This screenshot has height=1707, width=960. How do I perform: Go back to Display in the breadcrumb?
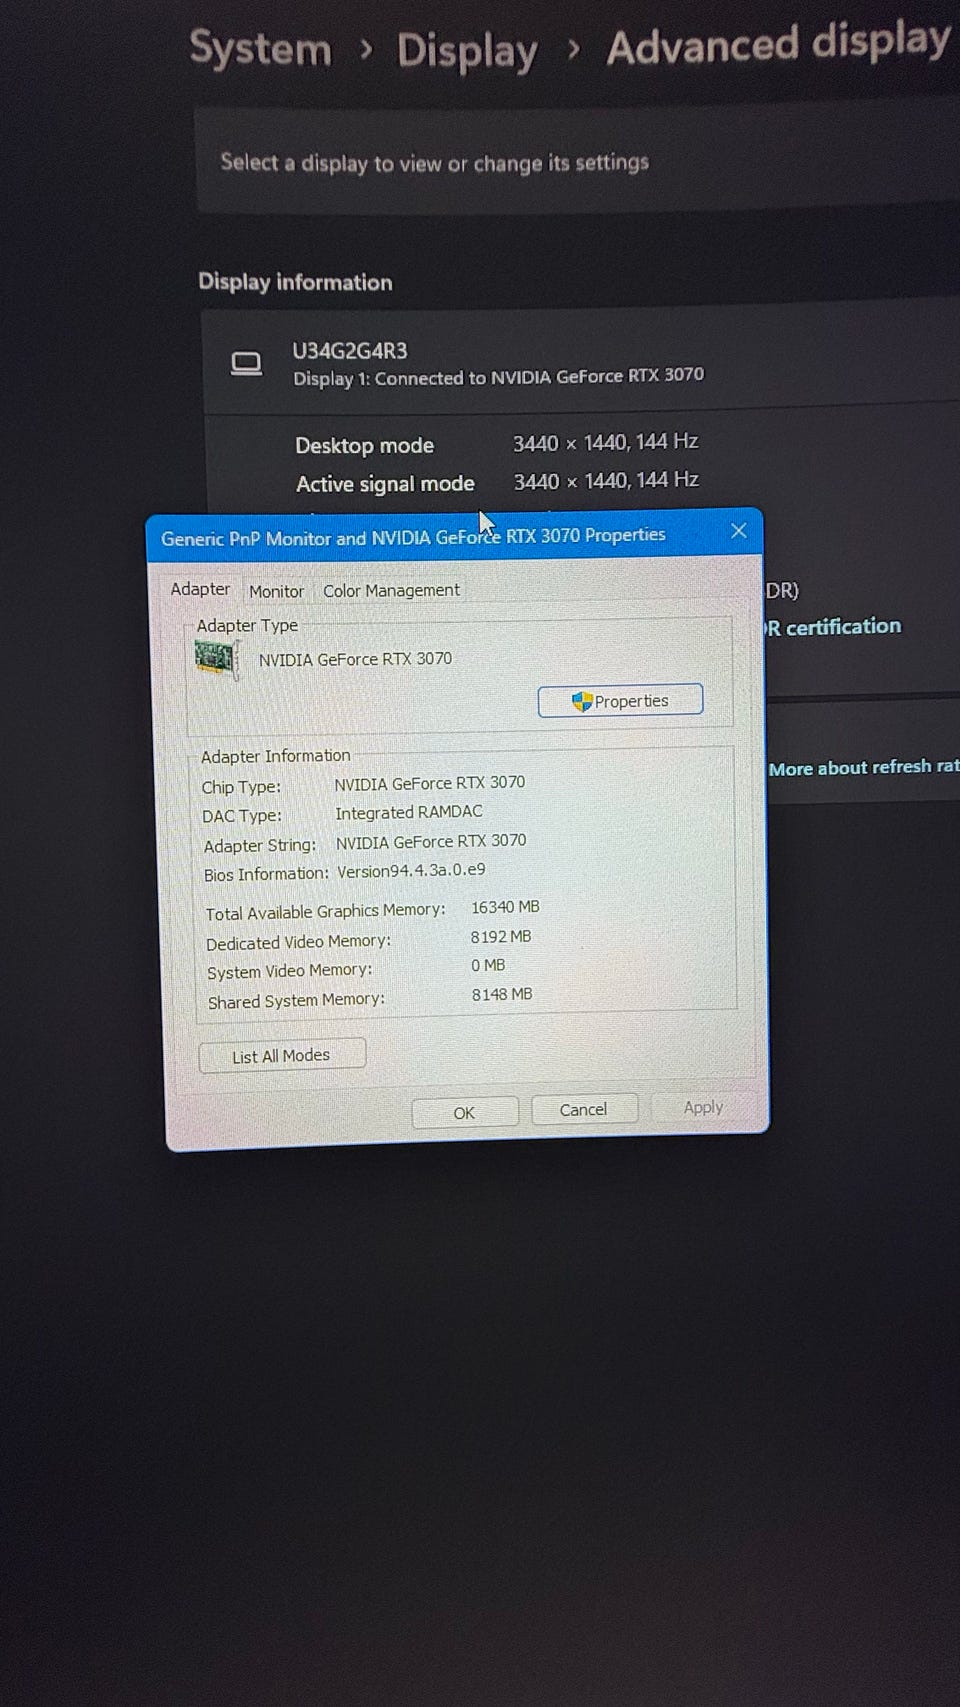(x=467, y=50)
